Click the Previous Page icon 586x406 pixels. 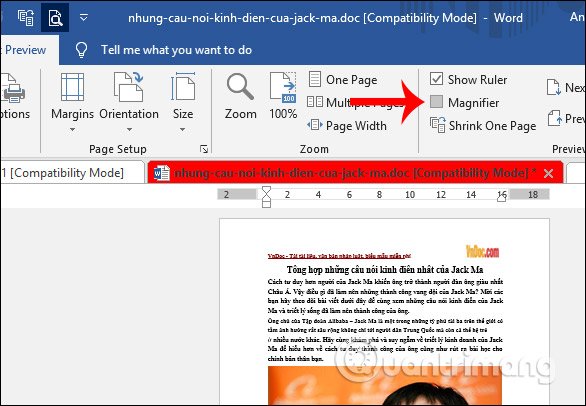pyautogui.click(x=555, y=118)
